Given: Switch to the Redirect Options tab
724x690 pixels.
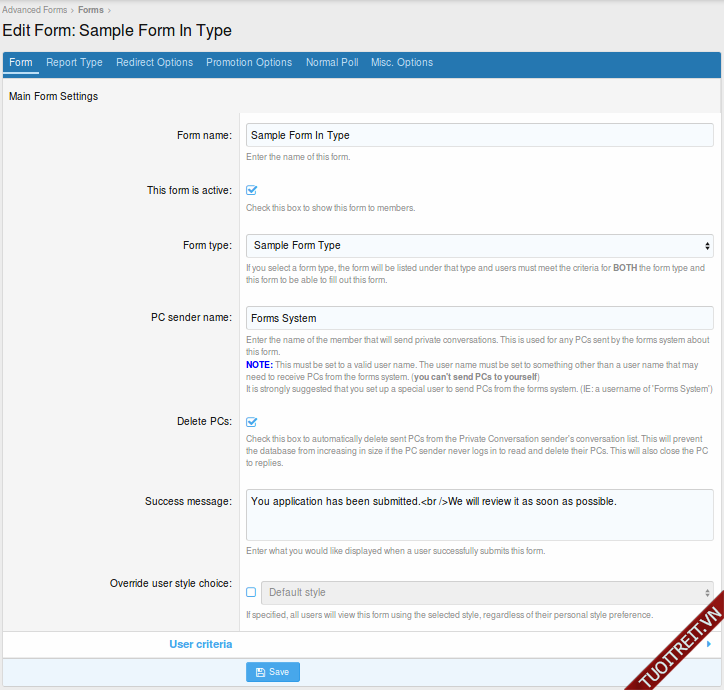Looking at the screenshot, I should 154,62.
